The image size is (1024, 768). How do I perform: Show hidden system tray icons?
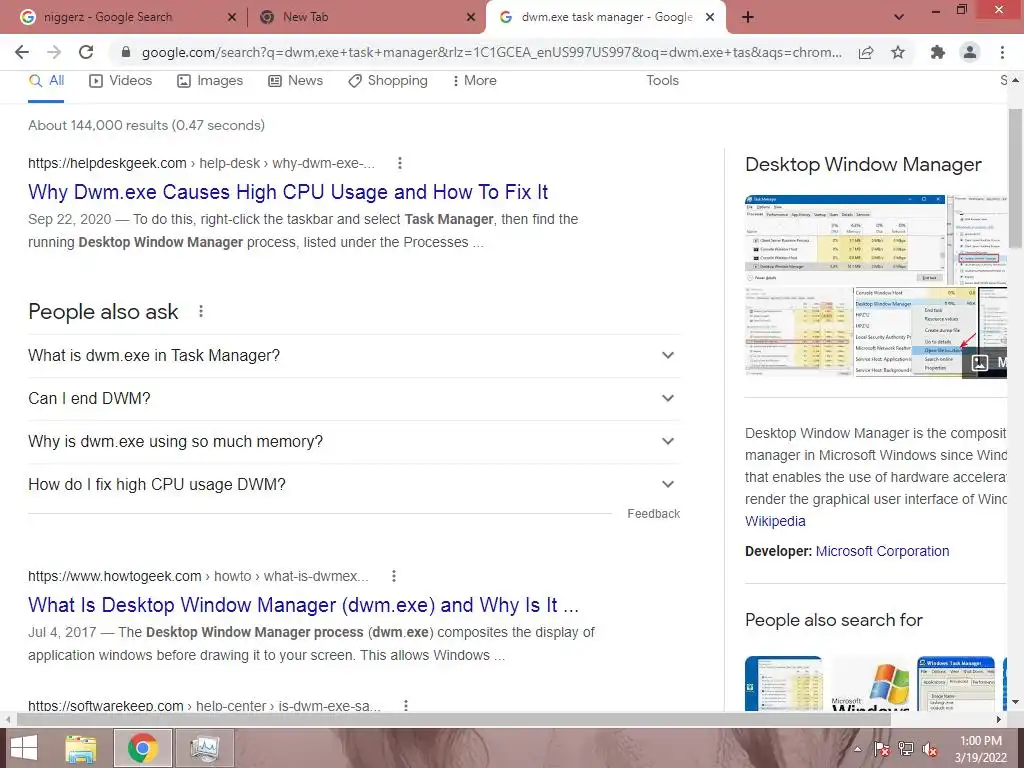click(857, 750)
